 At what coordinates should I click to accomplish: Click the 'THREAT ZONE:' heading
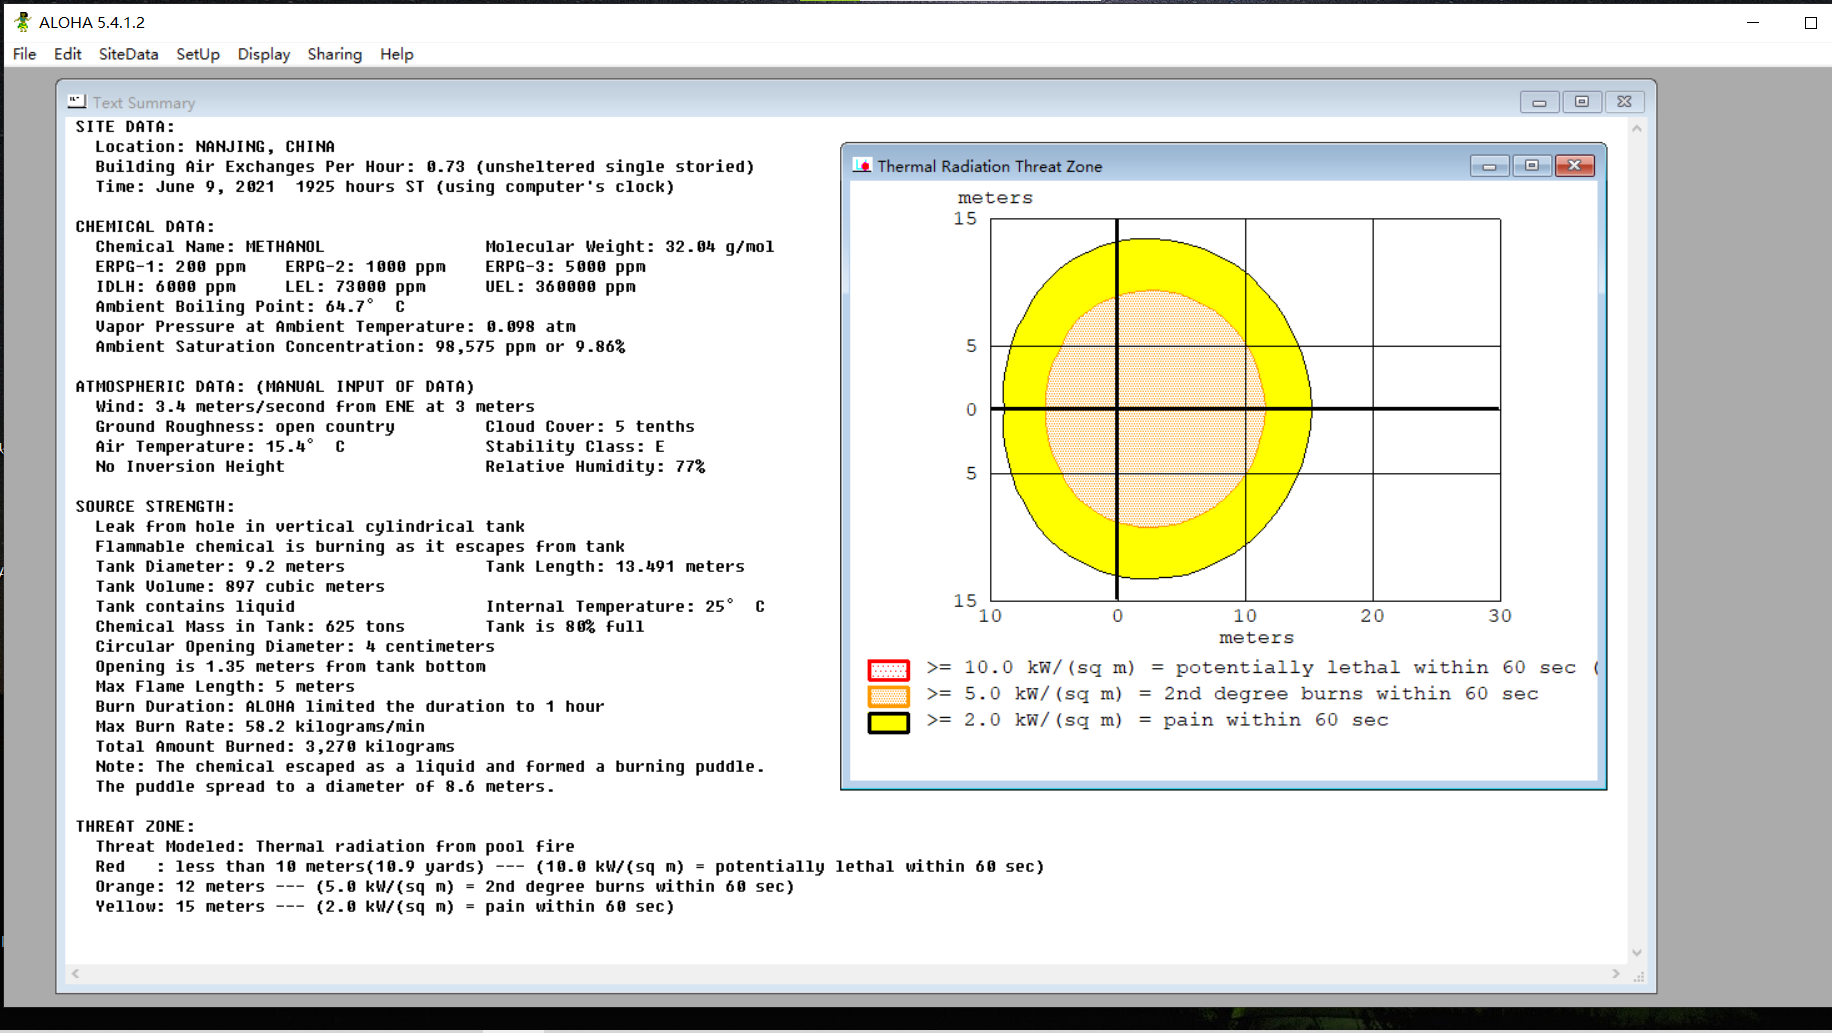coord(135,827)
